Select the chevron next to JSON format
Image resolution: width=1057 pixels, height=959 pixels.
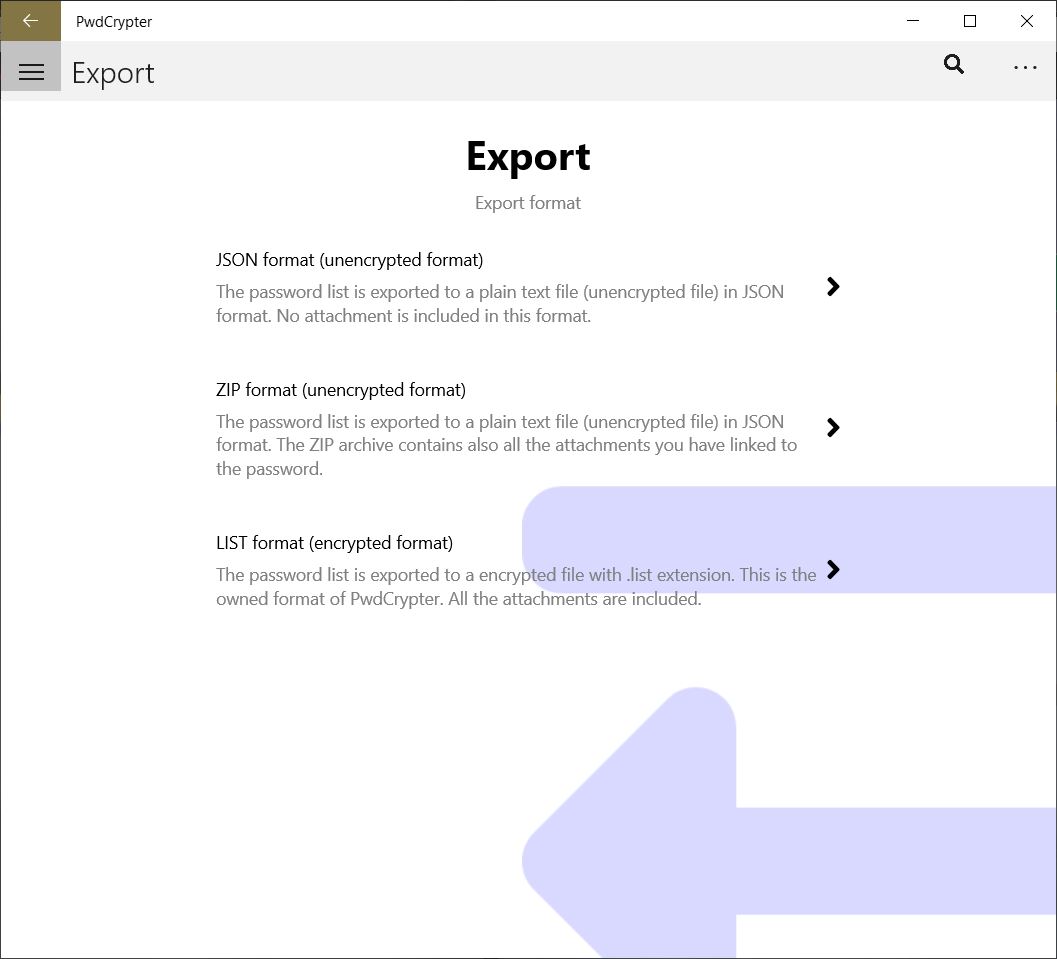[x=833, y=287]
